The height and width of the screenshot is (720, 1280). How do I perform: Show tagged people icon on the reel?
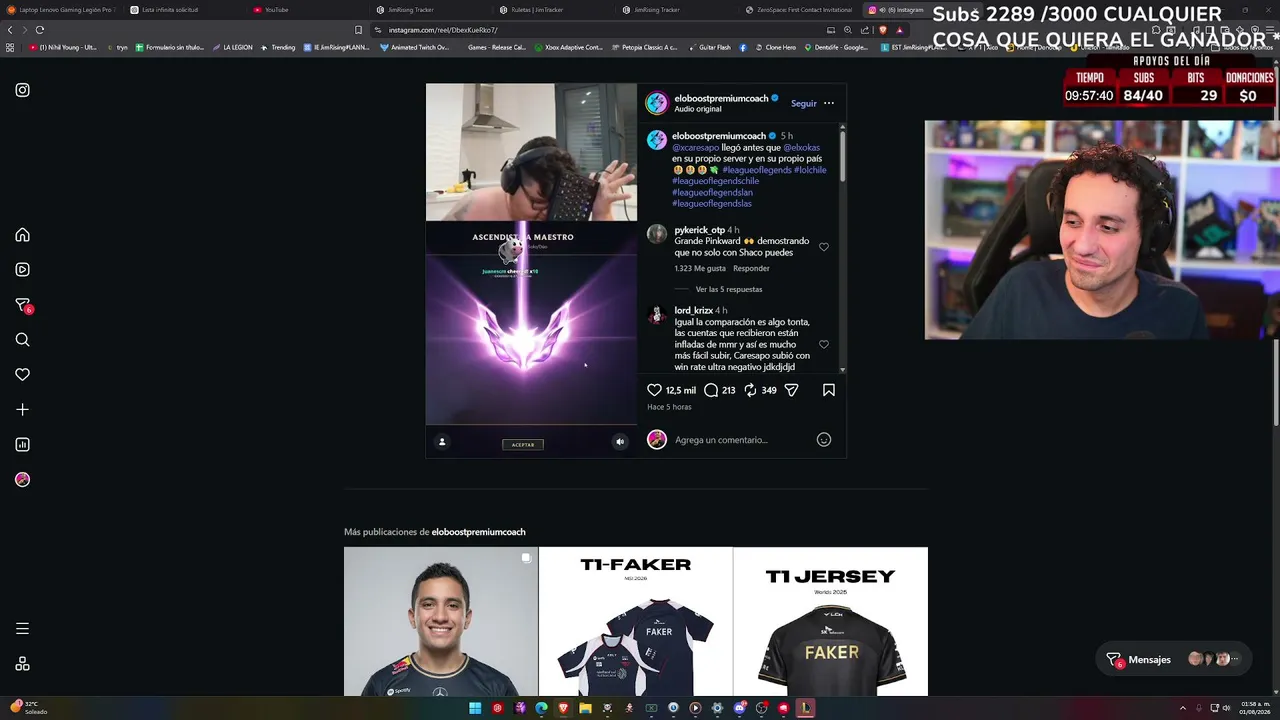coord(442,442)
